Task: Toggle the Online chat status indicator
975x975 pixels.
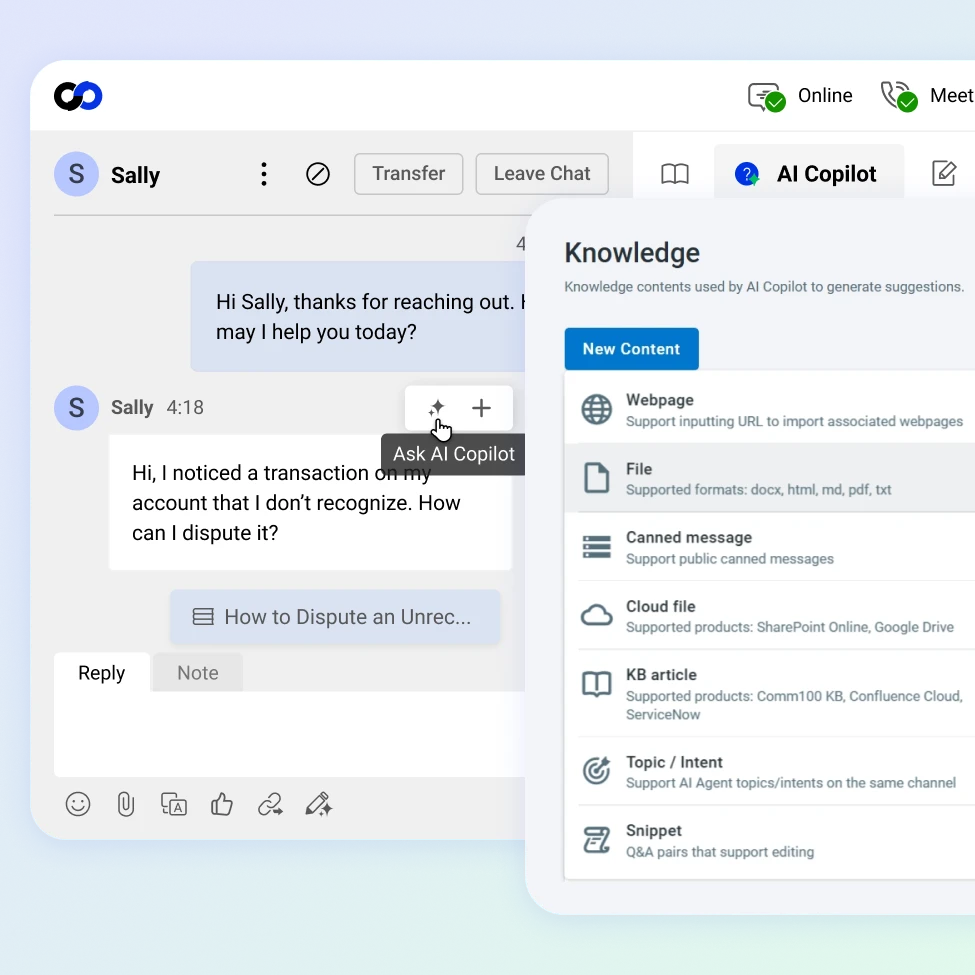Action: pyautogui.click(x=800, y=96)
